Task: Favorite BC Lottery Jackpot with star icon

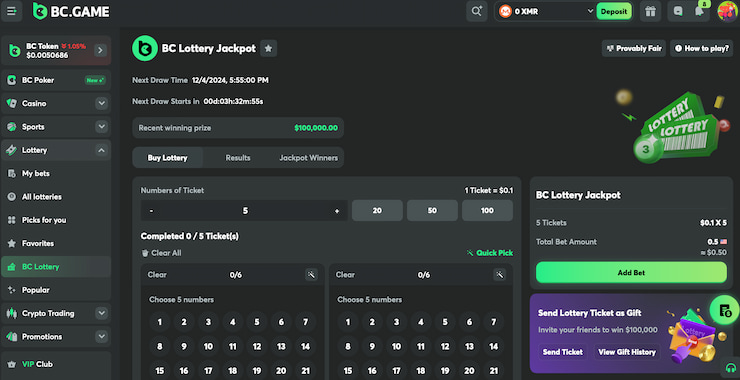Action: pos(269,48)
